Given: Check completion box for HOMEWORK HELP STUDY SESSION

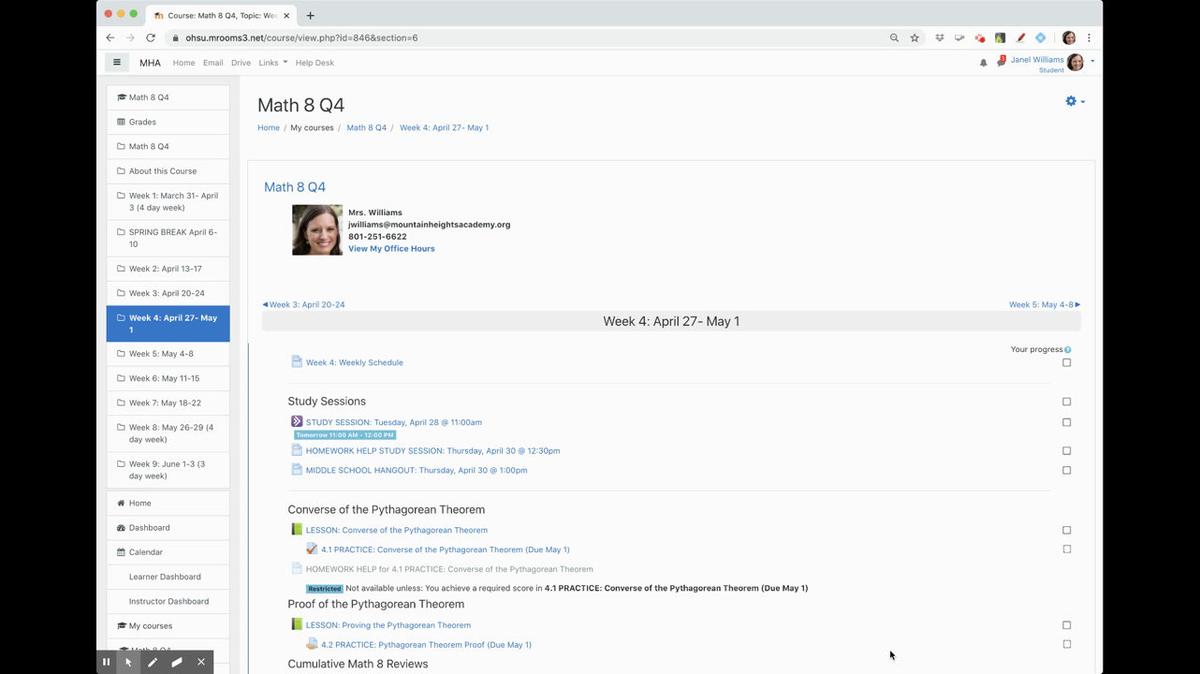Looking at the screenshot, I should pyautogui.click(x=1067, y=451).
